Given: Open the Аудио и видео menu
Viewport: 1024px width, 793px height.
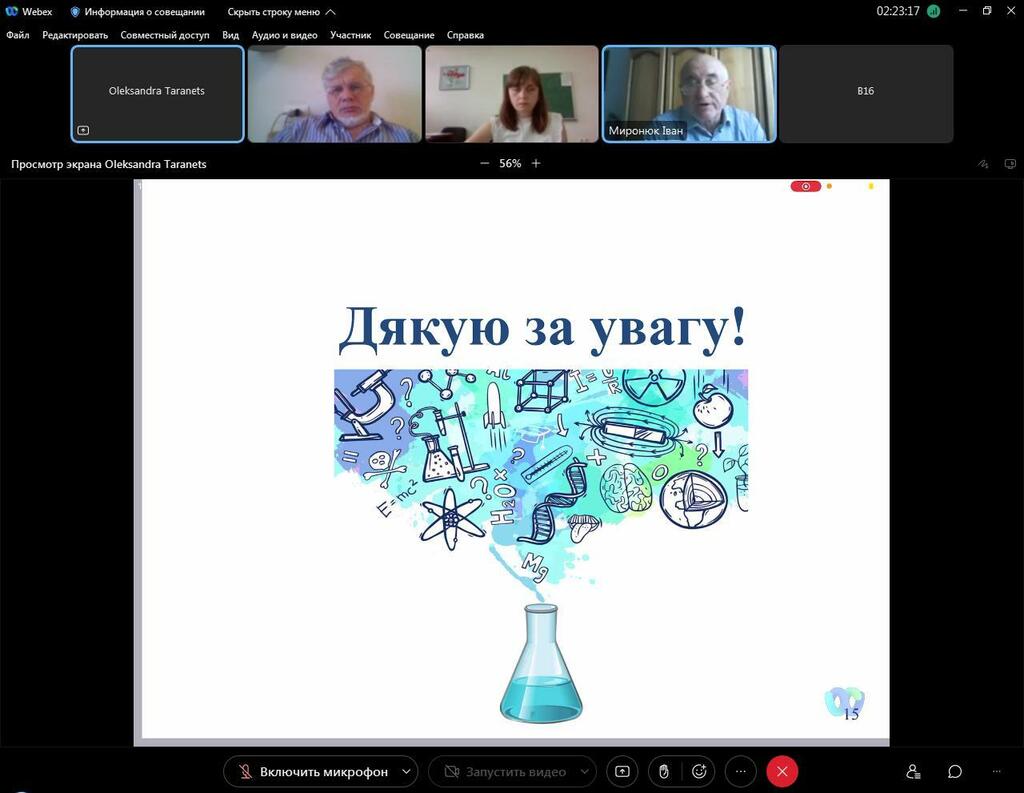Looking at the screenshot, I should (285, 35).
